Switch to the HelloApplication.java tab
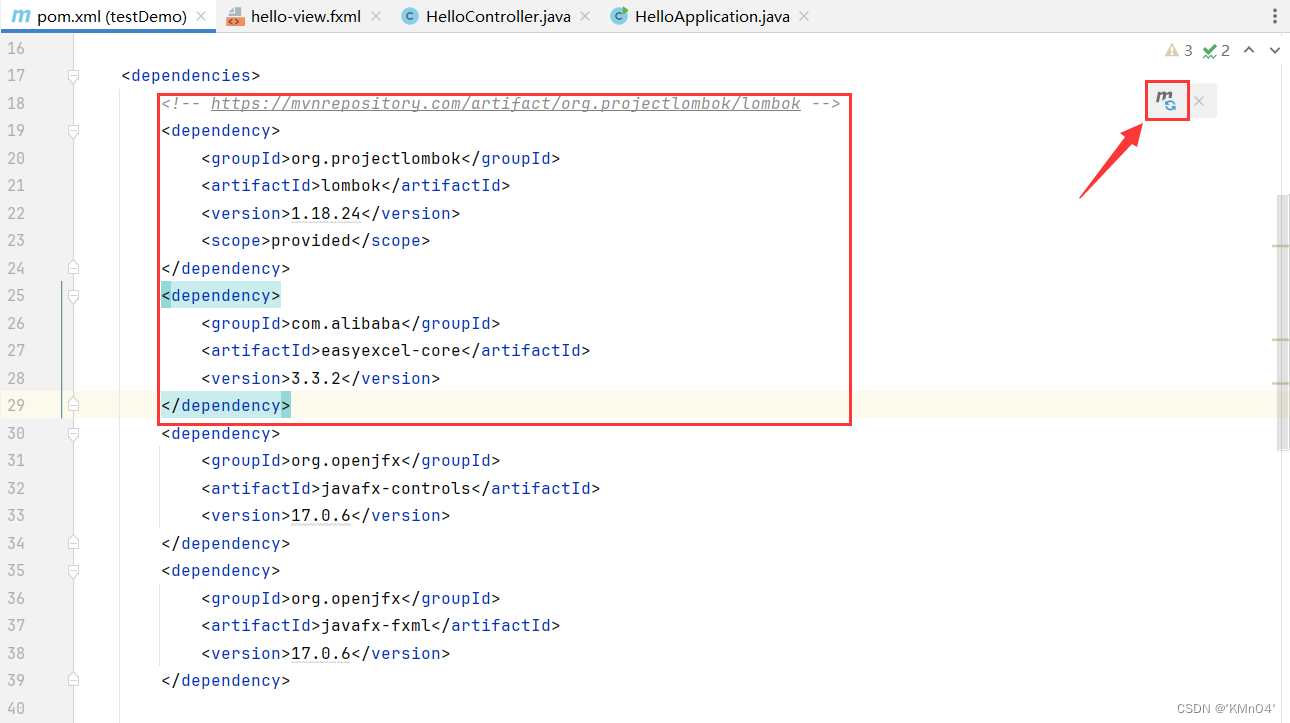Screen dimensions: 1290x723 (x=710, y=16)
